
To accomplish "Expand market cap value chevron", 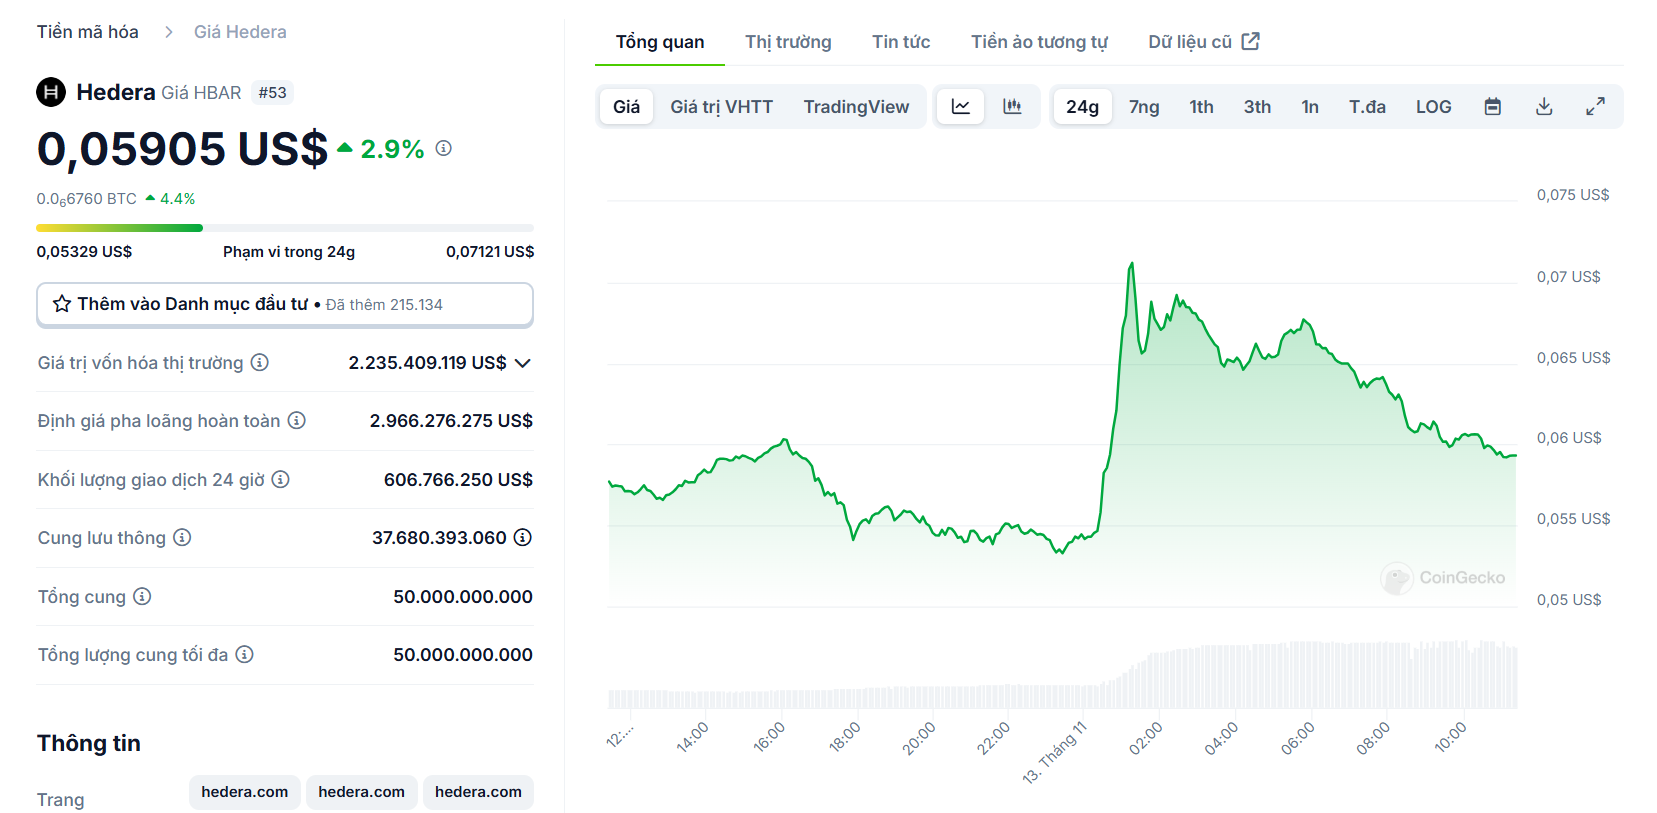I will pyautogui.click(x=523, y=363).
